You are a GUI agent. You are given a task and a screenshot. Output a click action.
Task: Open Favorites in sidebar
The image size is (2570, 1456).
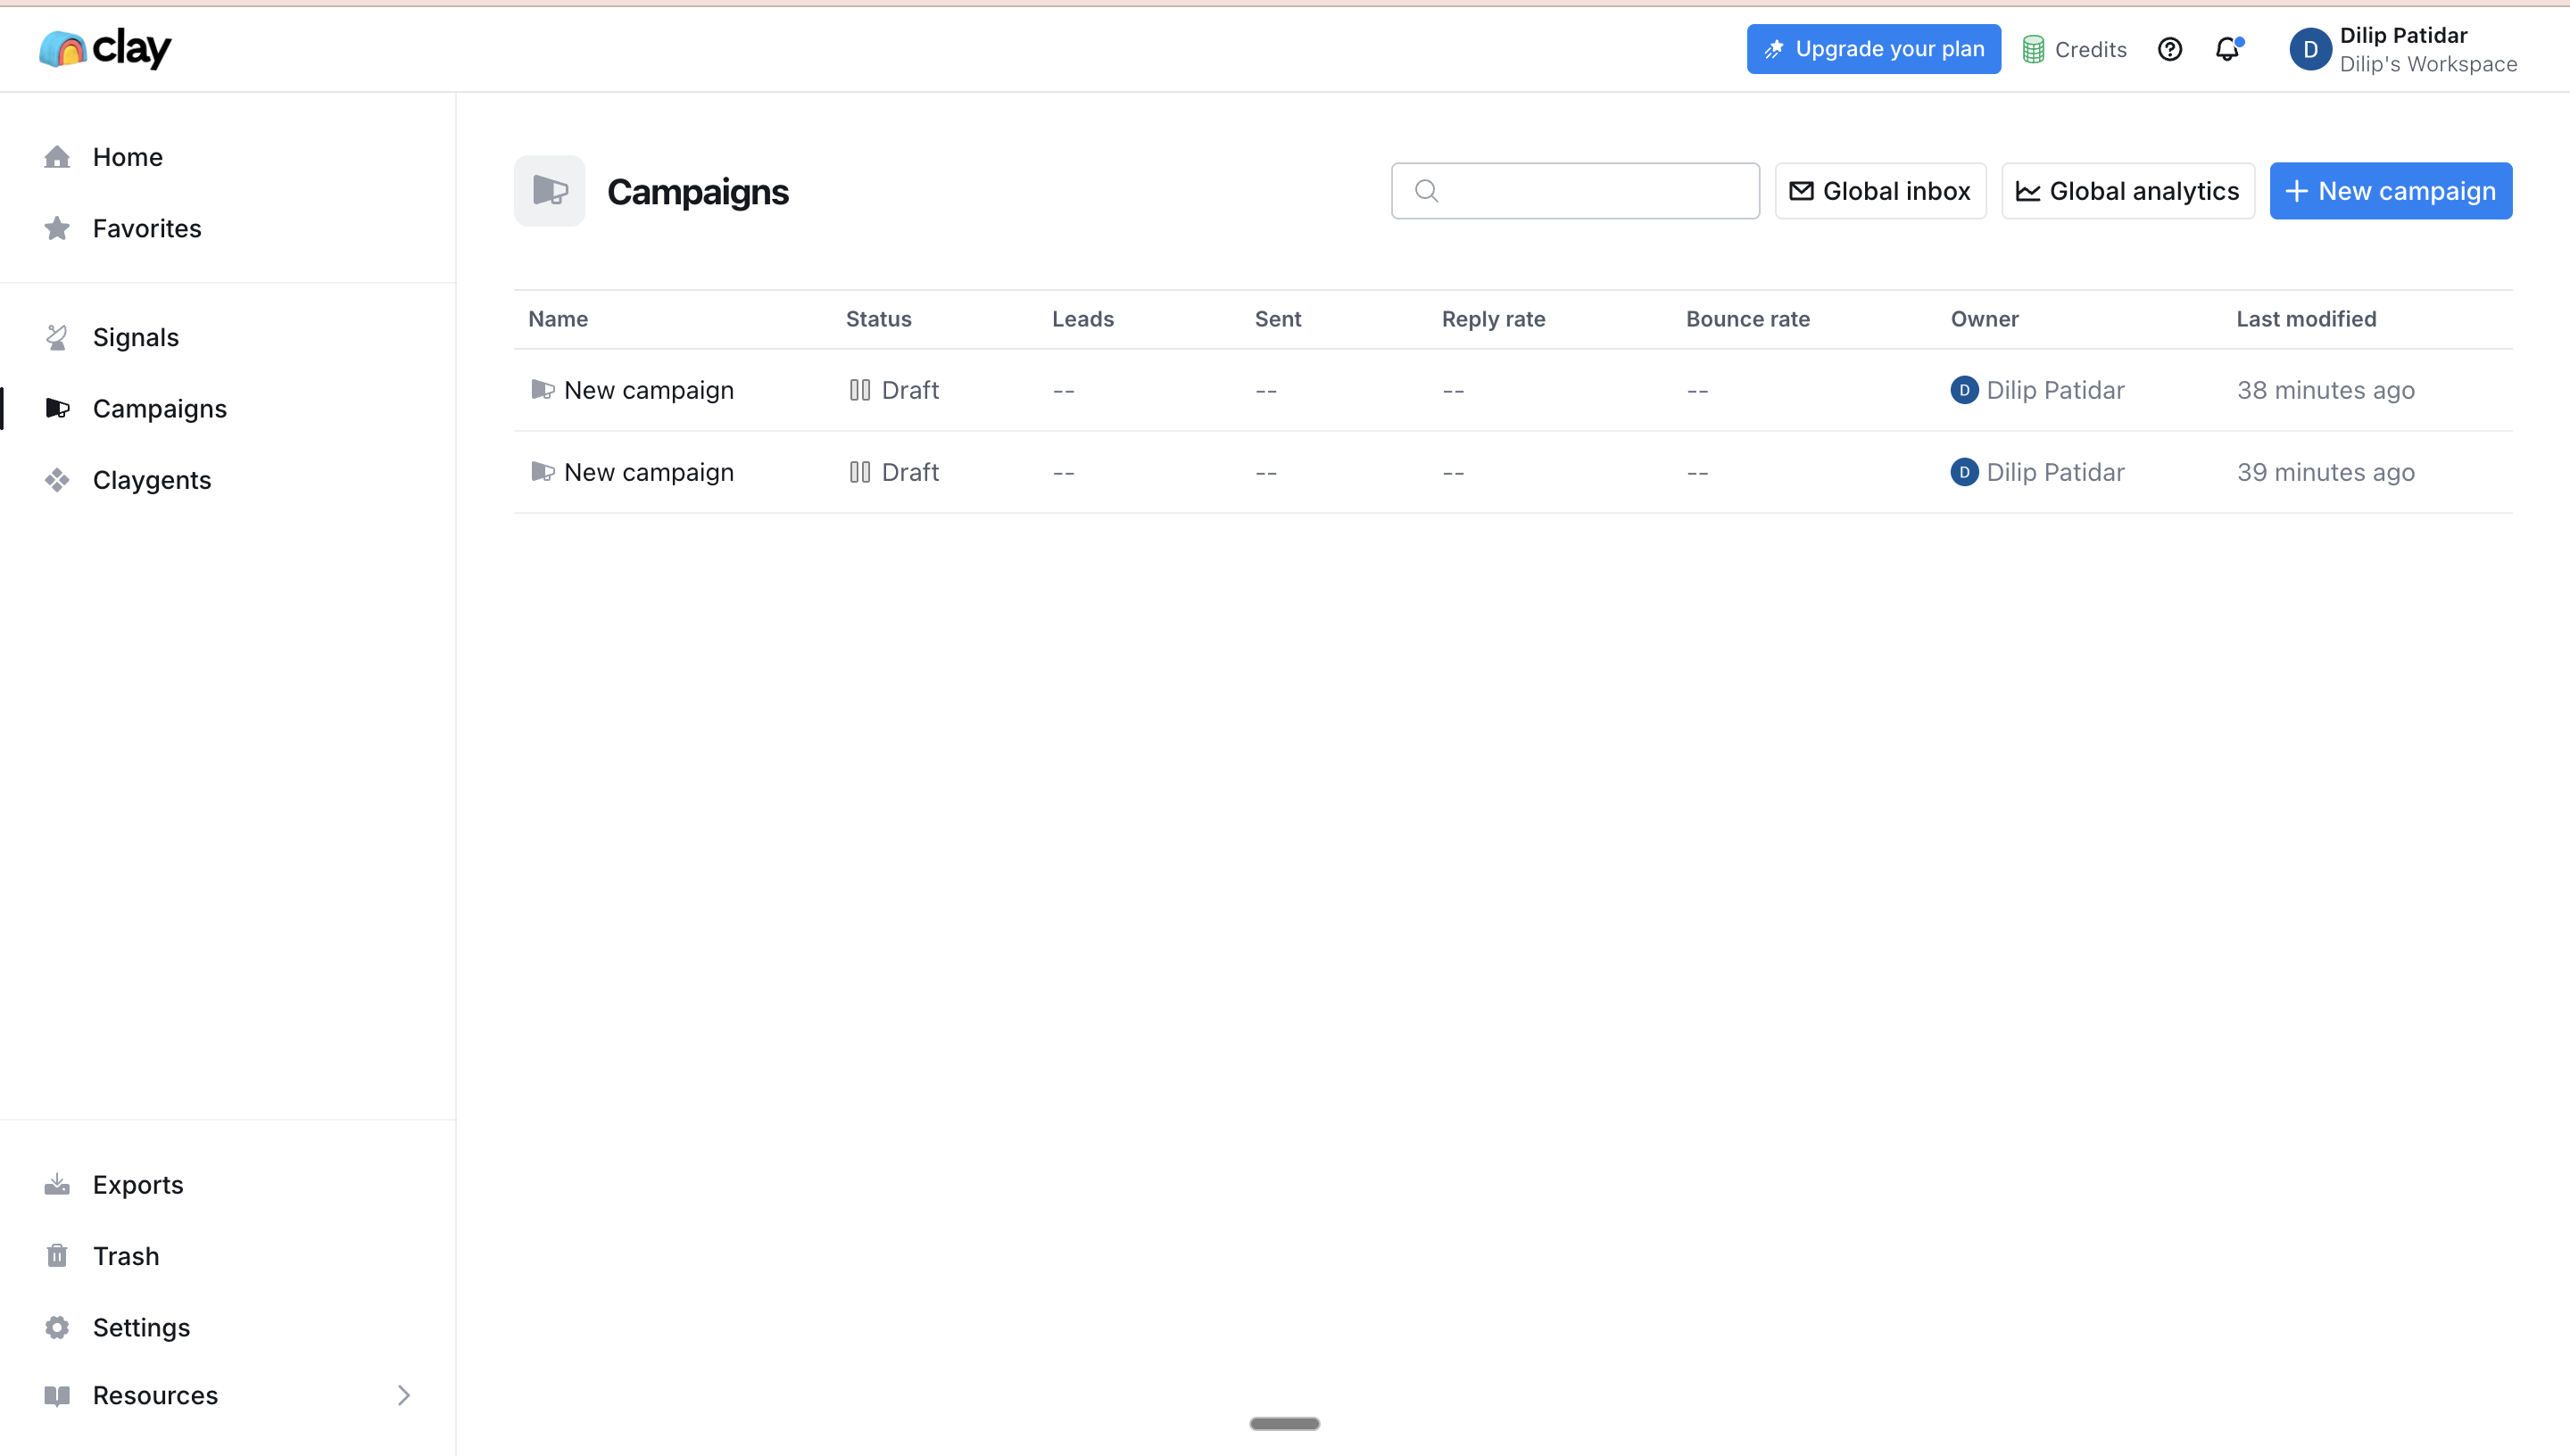[x=146, y=228]
